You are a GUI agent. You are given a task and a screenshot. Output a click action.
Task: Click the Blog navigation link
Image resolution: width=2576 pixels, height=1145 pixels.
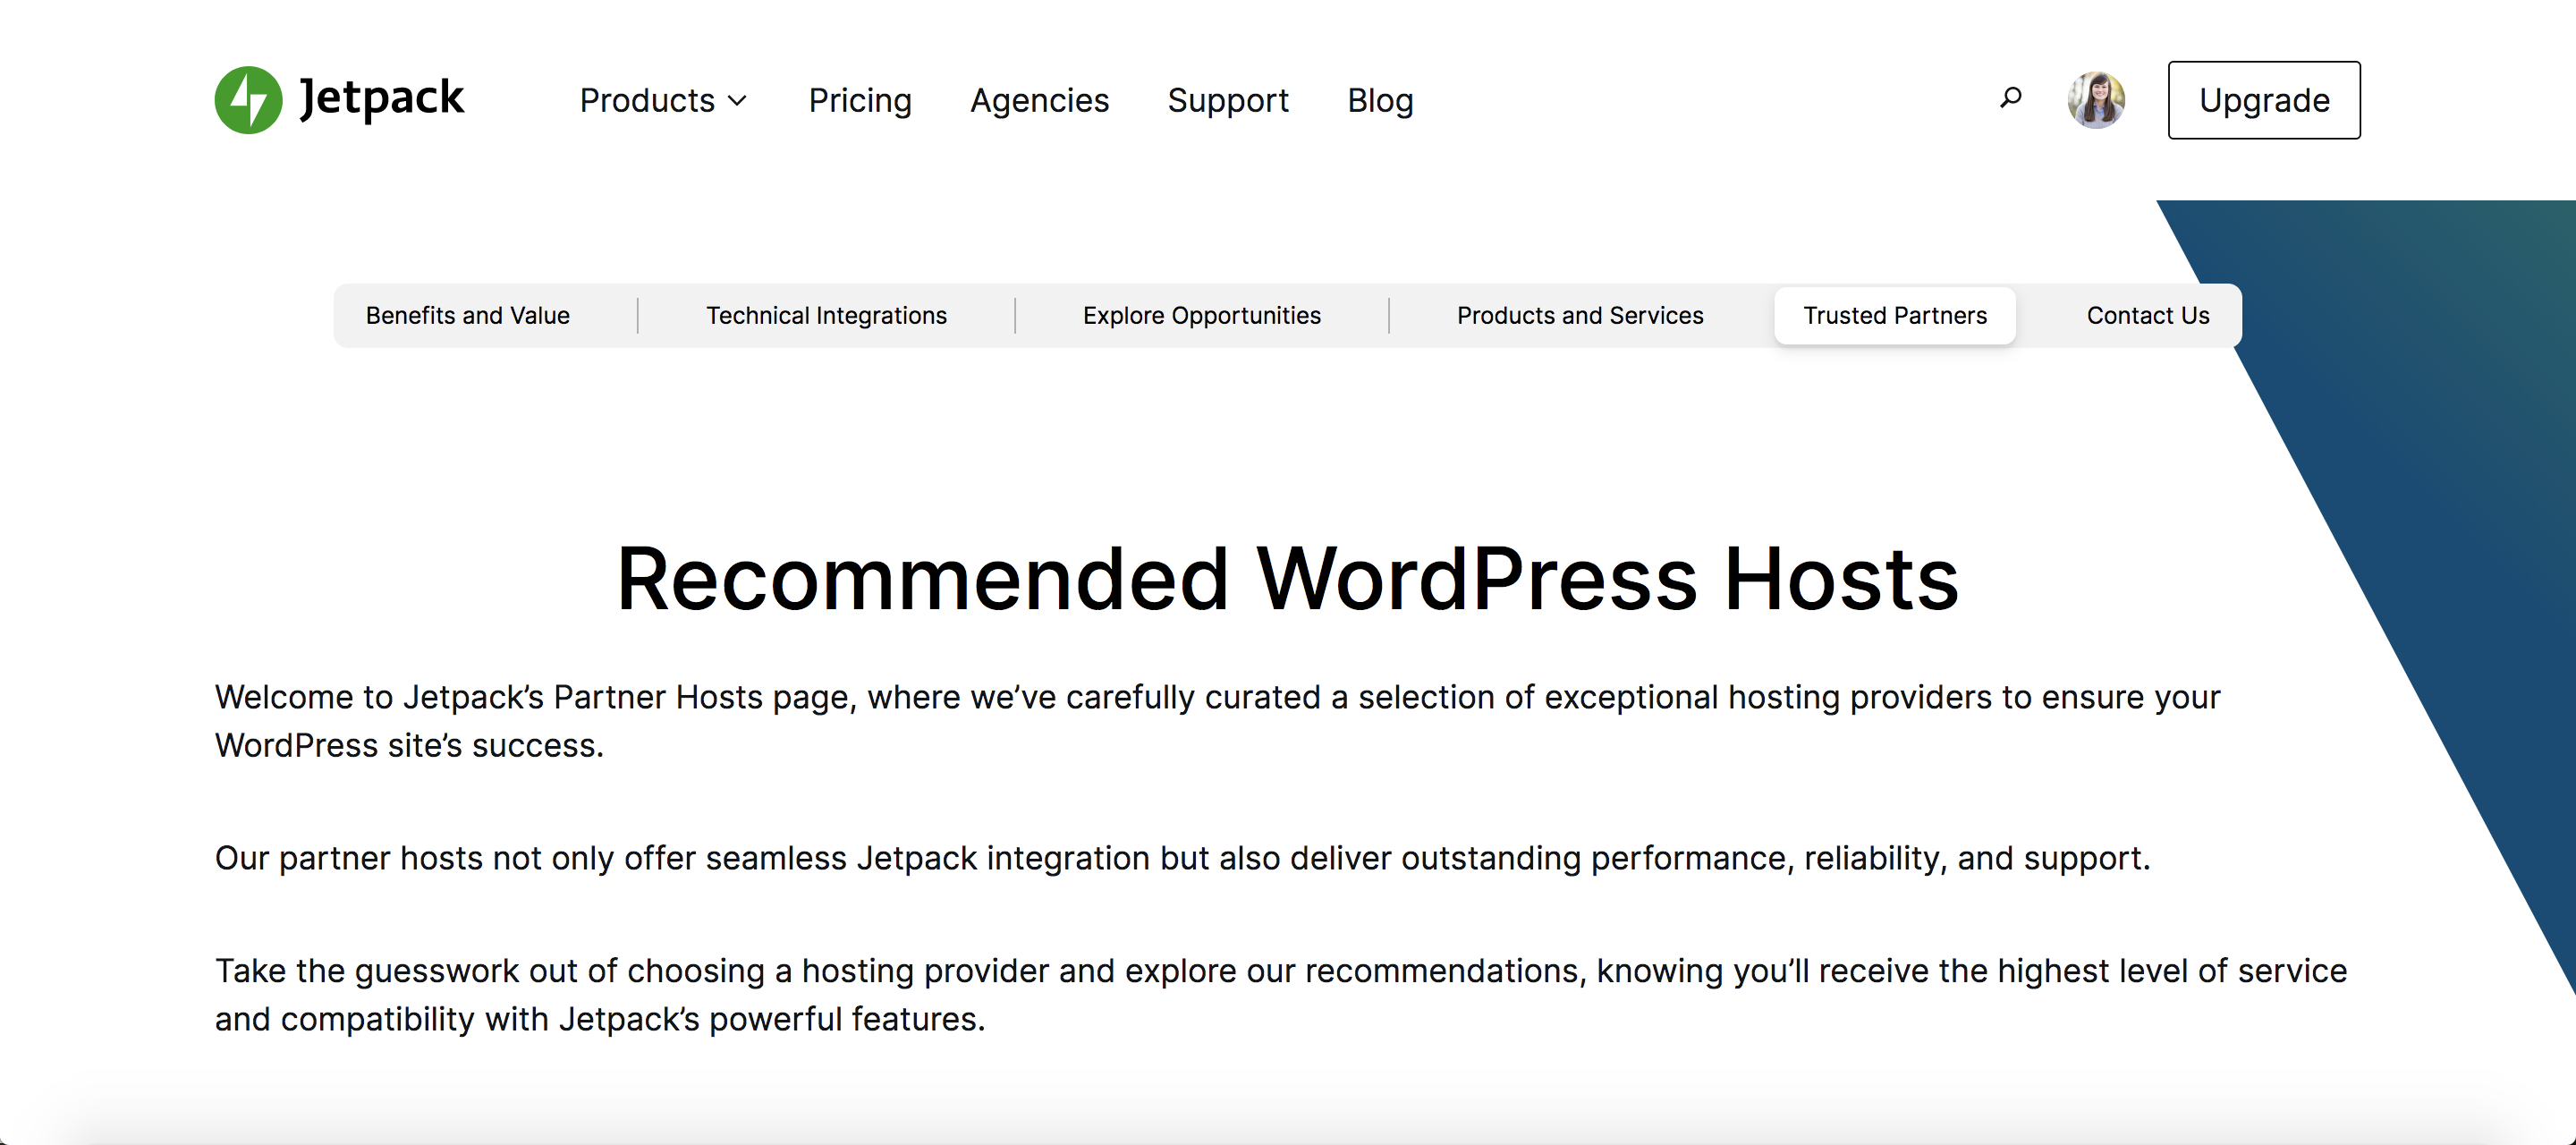tap(1380, 100)
